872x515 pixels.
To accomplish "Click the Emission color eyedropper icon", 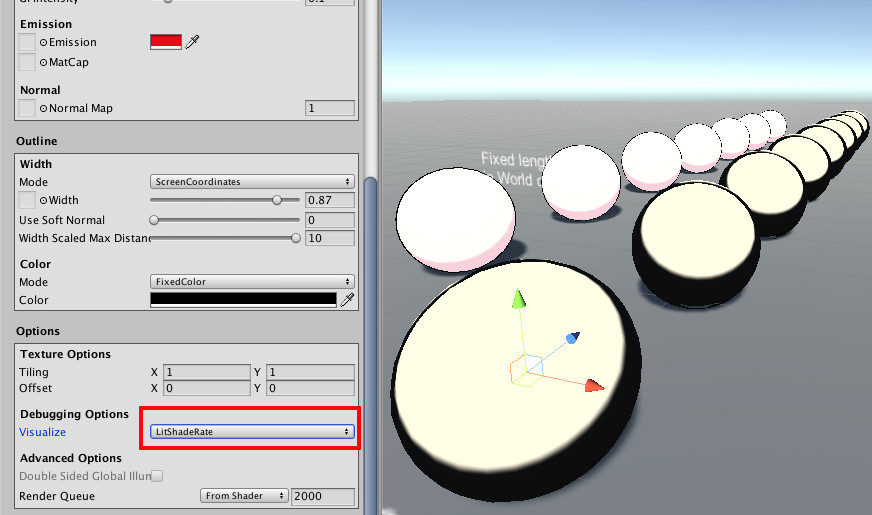I will tap(192, 42).
